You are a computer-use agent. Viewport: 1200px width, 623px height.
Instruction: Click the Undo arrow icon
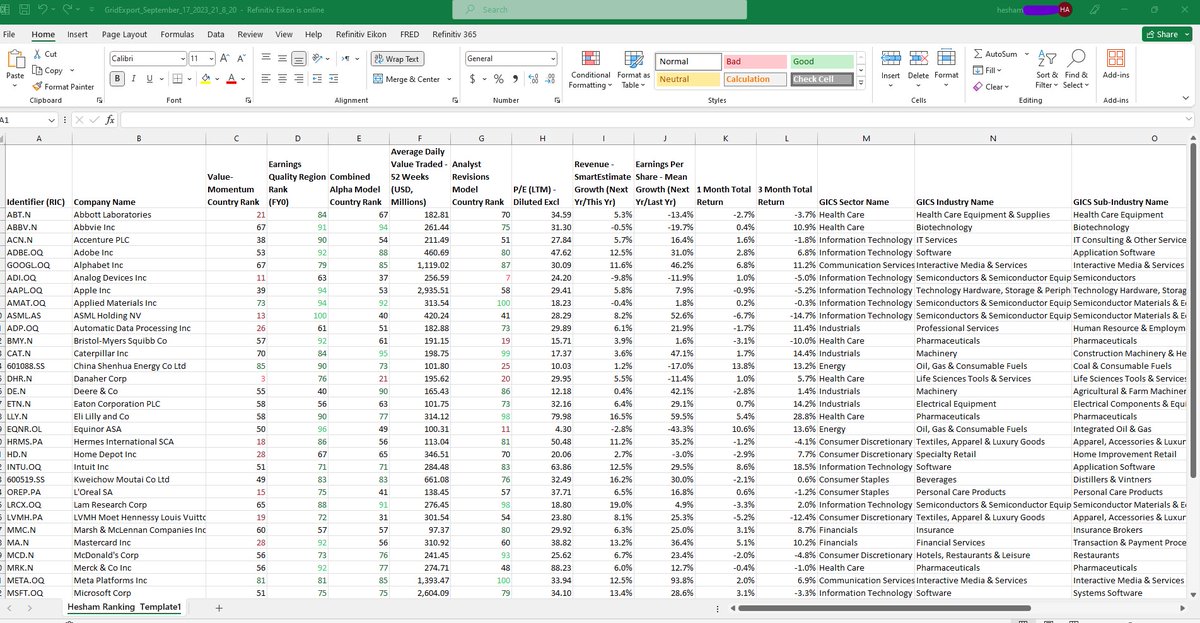(43, 9)
